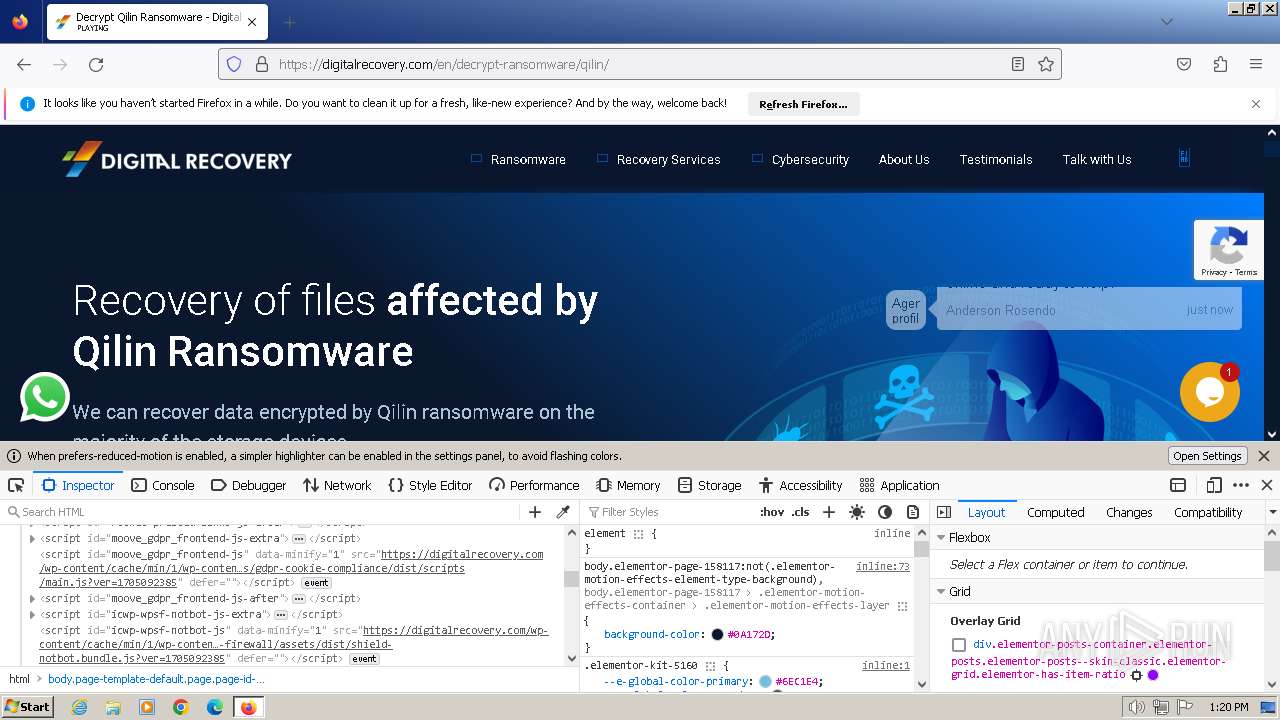Switch to Compatibility sidebar tab
Image resolution: width=1280 pixels, height=720 pixels.
(1208, 512)
